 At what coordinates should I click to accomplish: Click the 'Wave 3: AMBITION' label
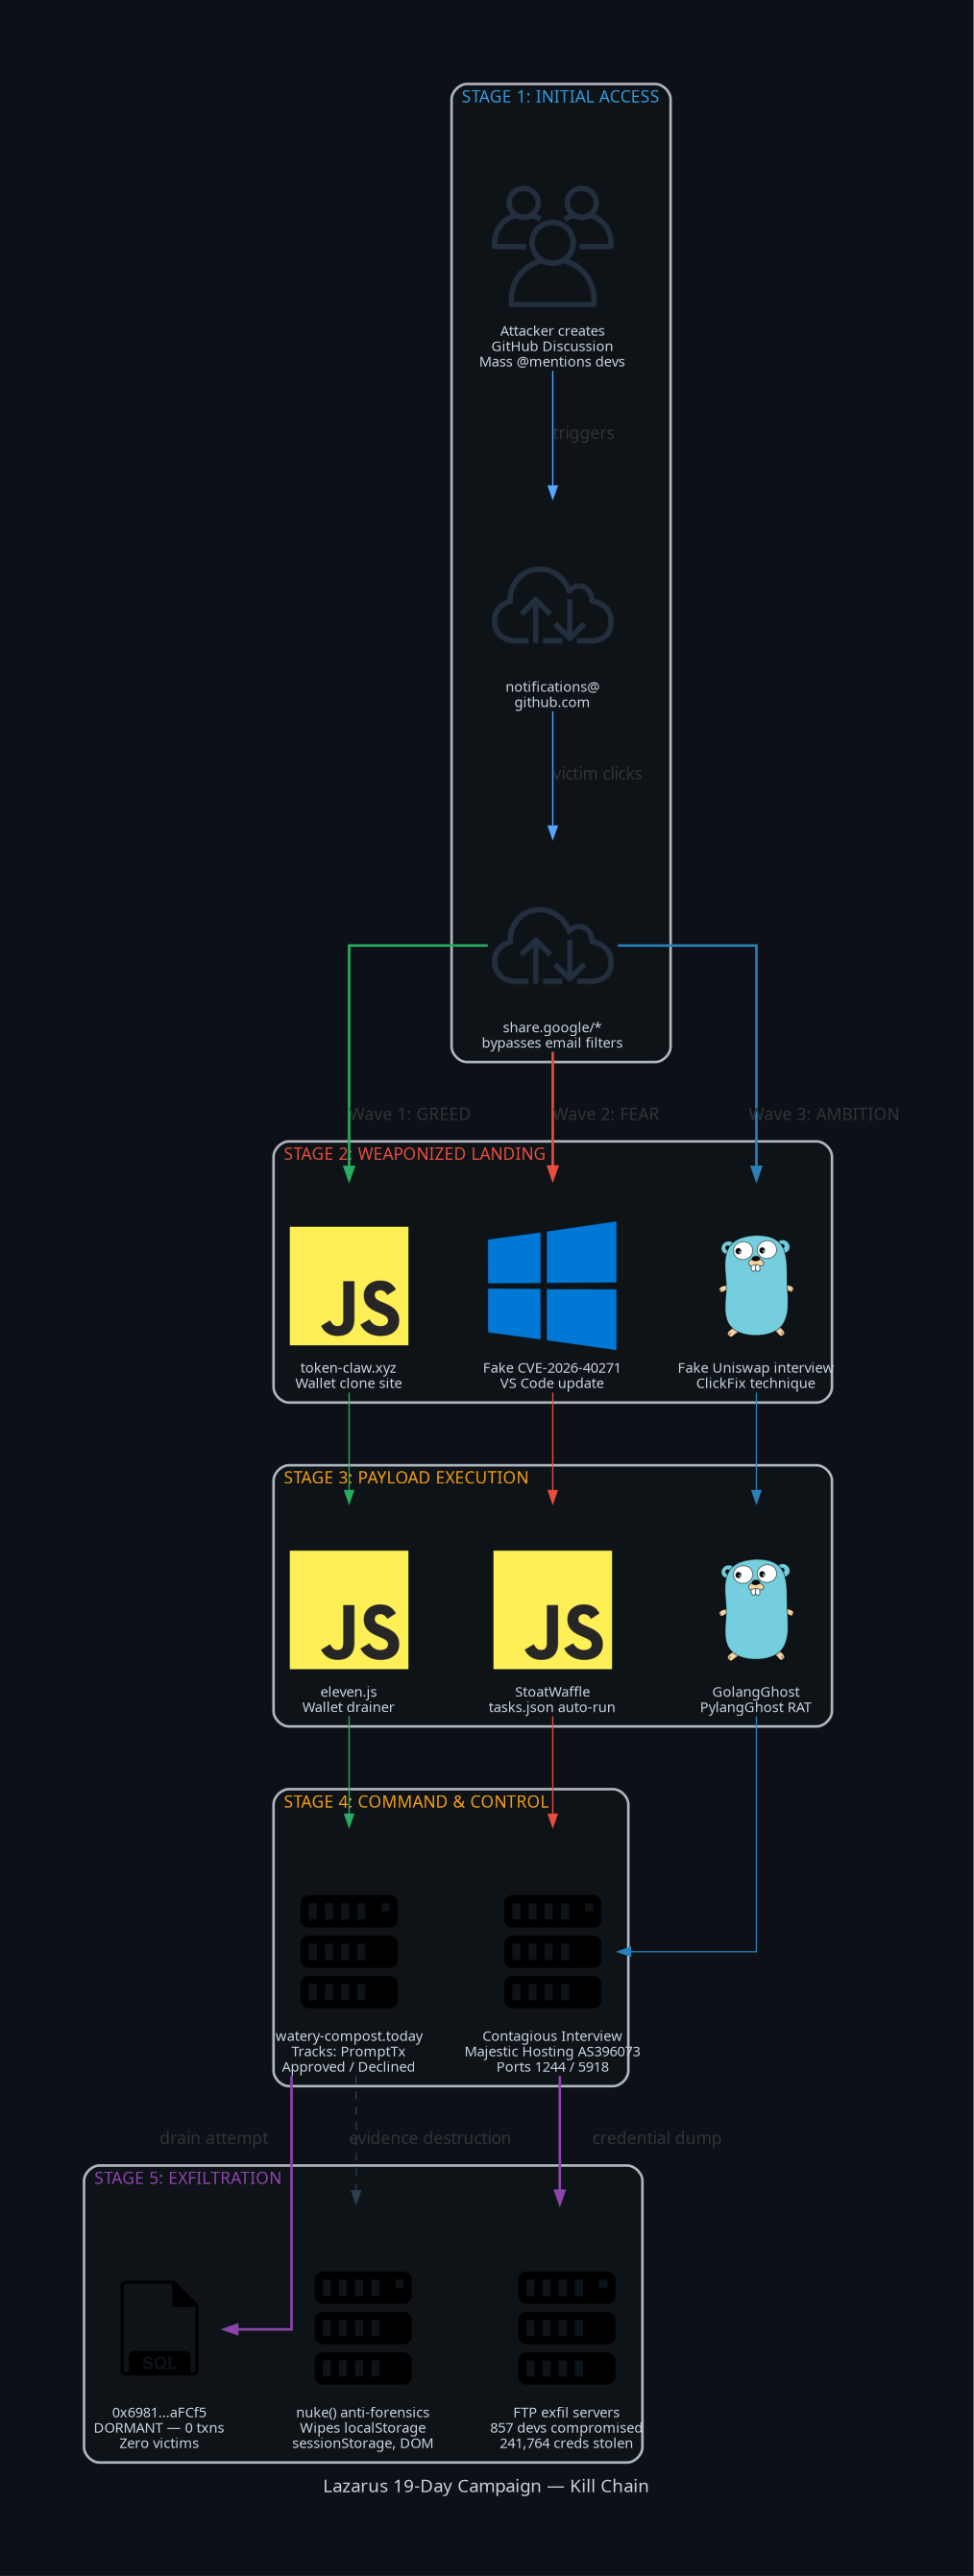point(823,1114)
